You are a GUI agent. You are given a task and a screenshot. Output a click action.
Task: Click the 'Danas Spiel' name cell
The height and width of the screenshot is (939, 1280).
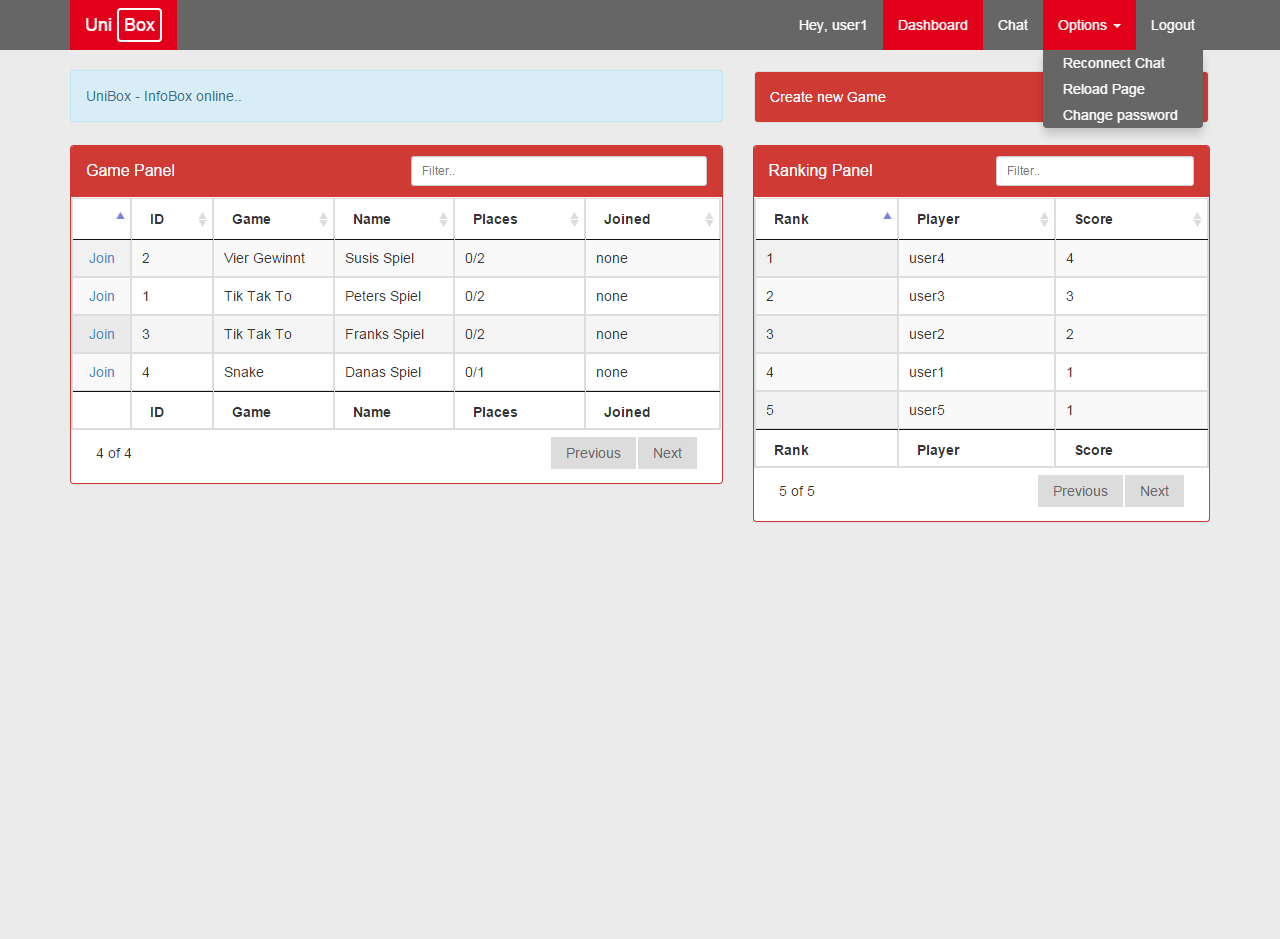tap(394, 372)
